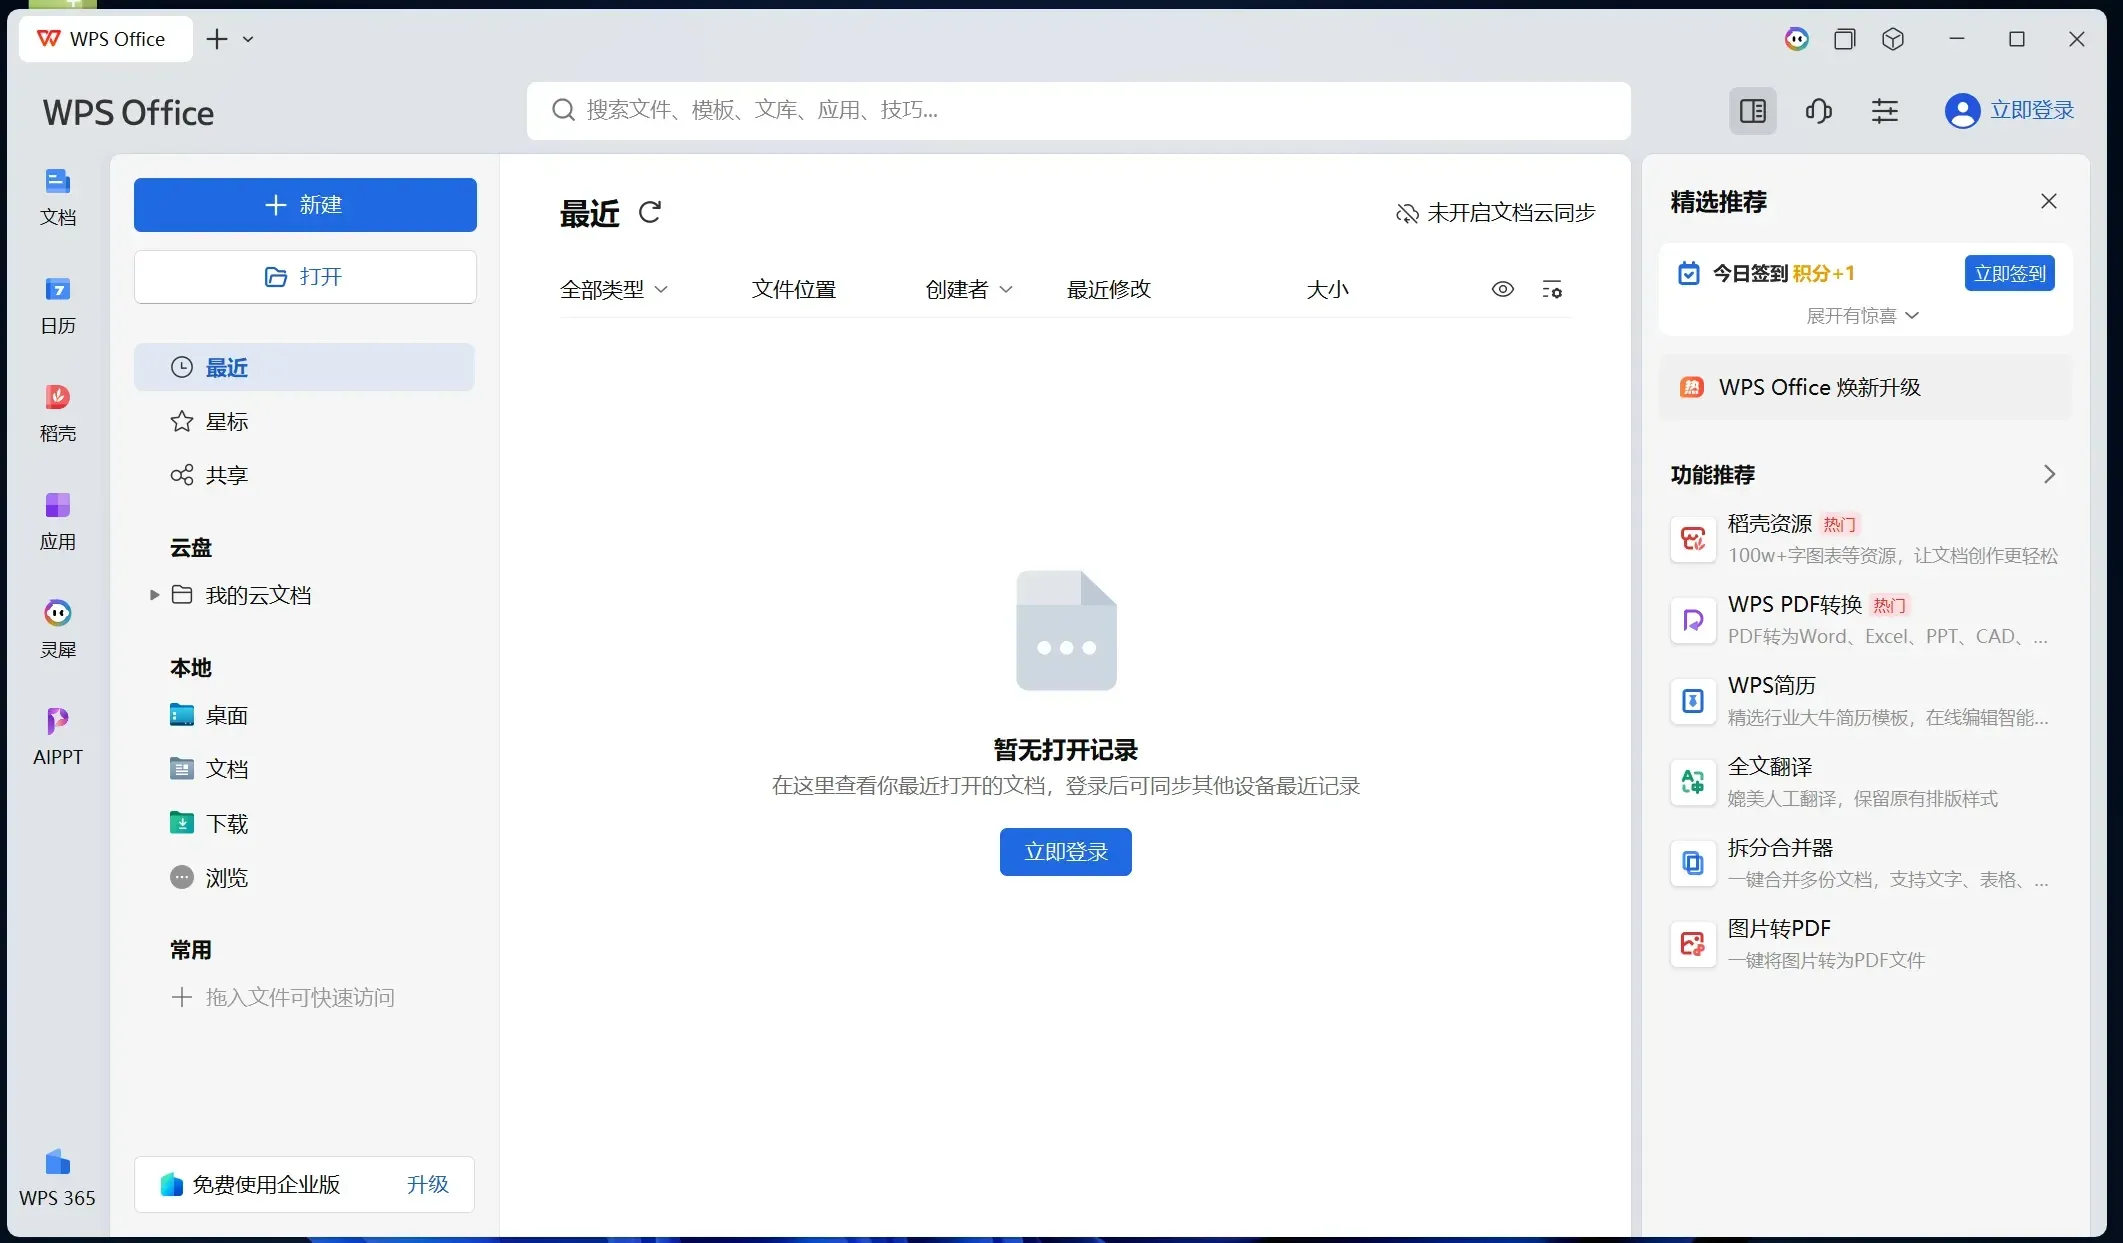Open the multi-window icon in title bar
The image size is (2123, 1243).
(1844, 39)
